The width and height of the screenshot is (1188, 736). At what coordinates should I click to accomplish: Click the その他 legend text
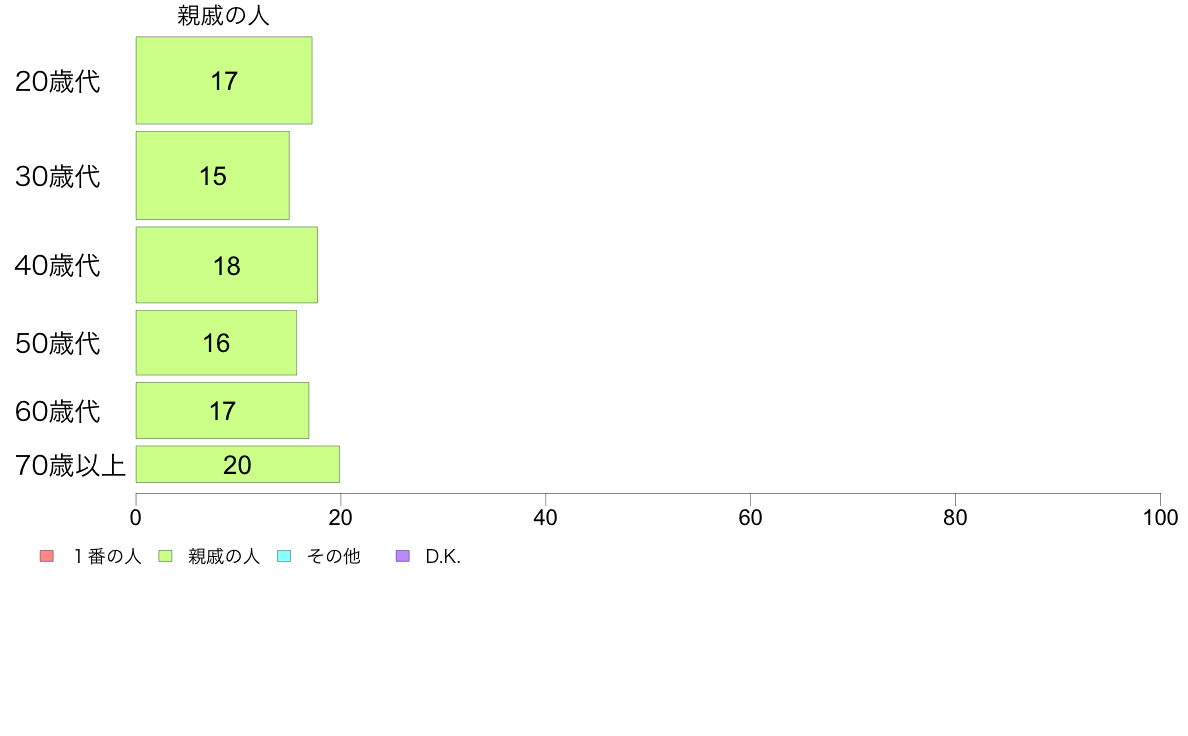333,556
